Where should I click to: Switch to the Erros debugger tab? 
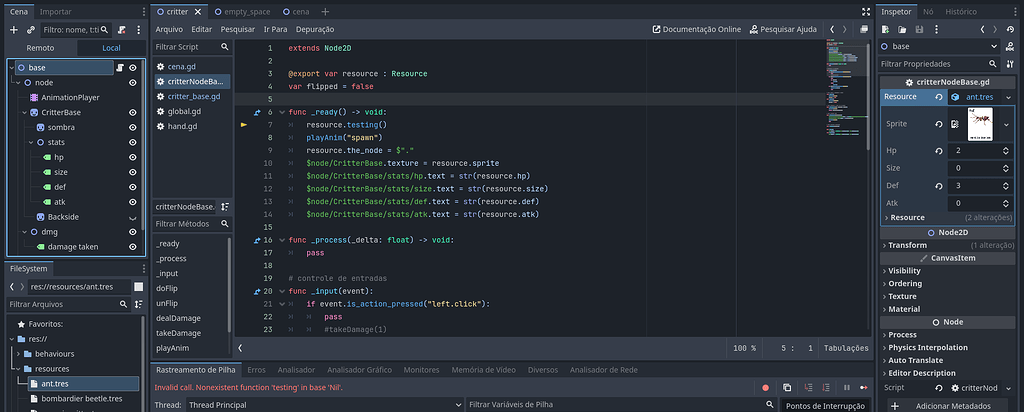tap(256, 369)
